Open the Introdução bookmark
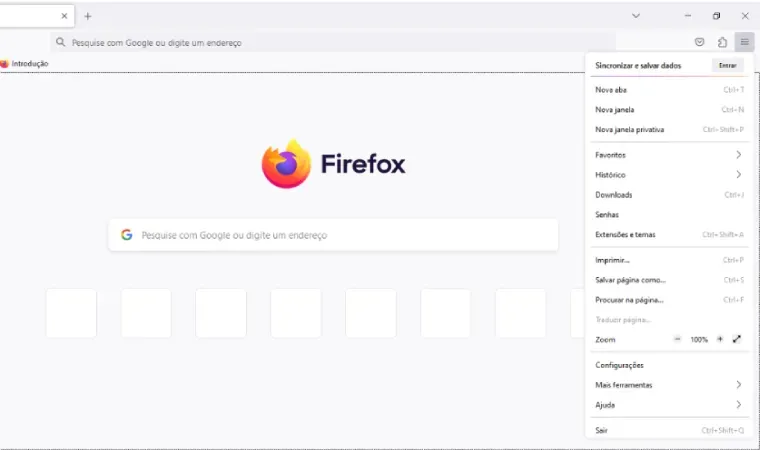Screen dimensions: 760x450 24,64
